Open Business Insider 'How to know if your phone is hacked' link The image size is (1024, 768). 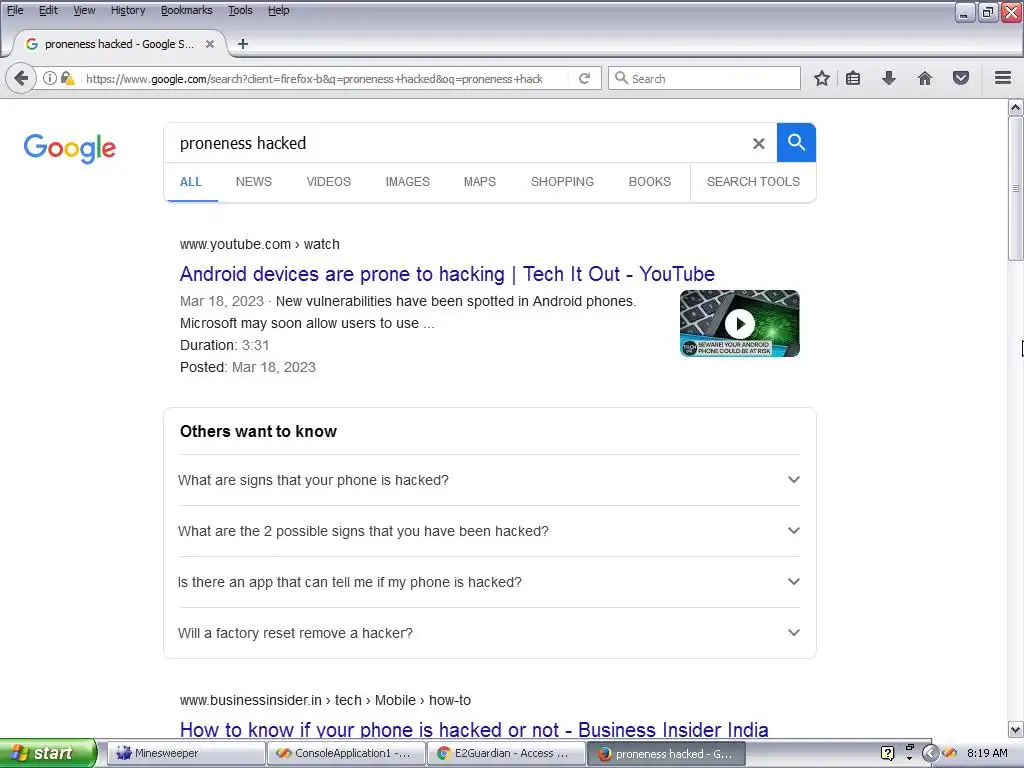click(x=474, y=729)
